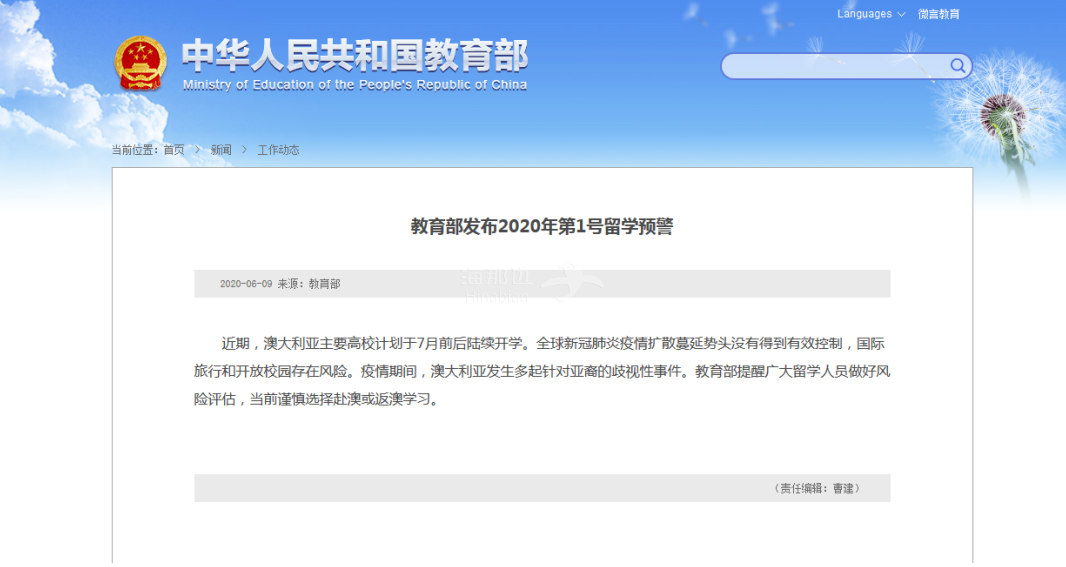The height and width of the screenshot is (567, 1066).
Task: Click the magnifier search icon
Action: tap(957, 66)
